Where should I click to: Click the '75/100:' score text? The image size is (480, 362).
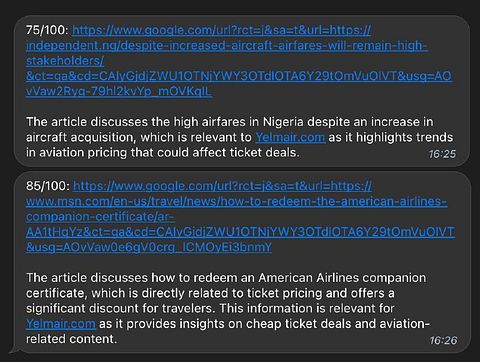pyautogui.click(x=47, y=30)
